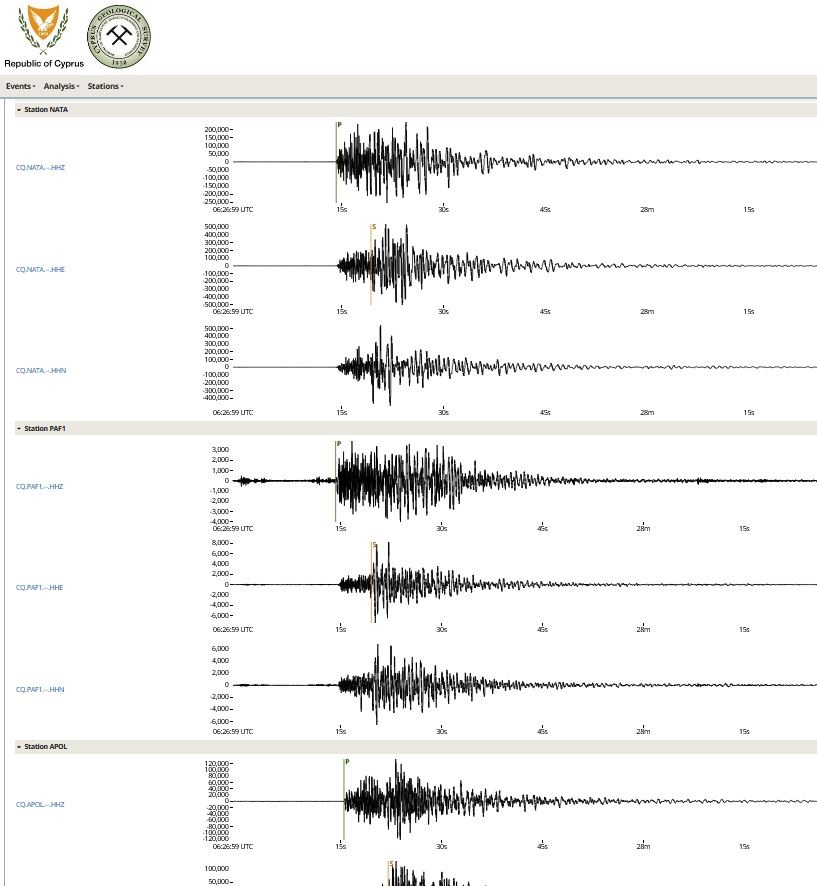Image resolution: width=817 pixels, height=886 pixels.
Task: Open the Analysis menu
Action: 61,86
